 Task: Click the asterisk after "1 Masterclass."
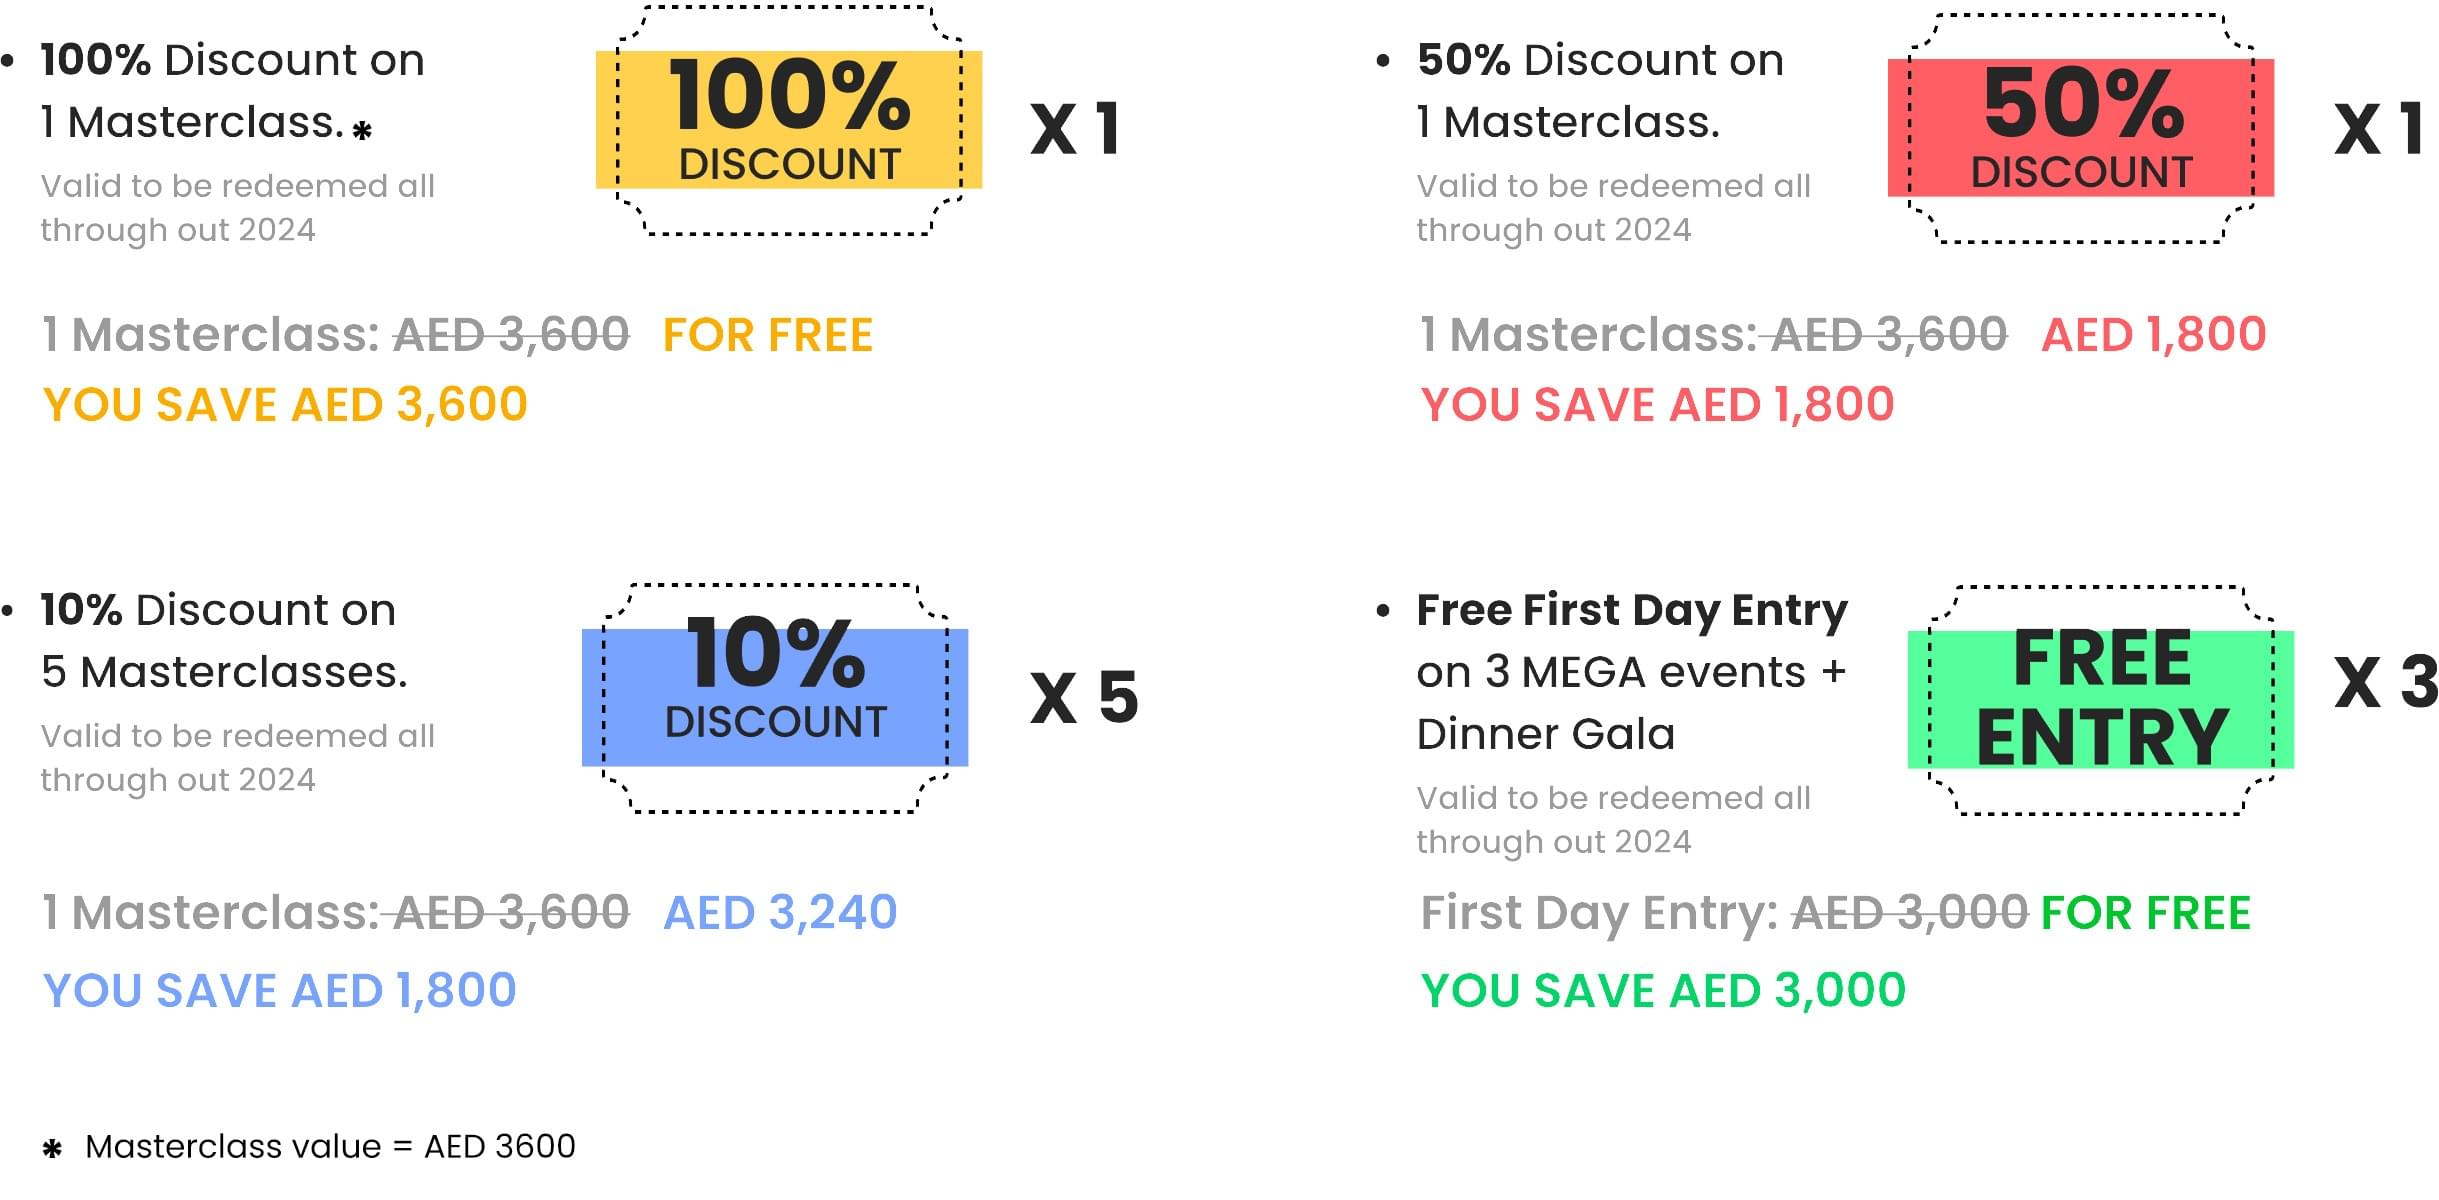[362, 130]
